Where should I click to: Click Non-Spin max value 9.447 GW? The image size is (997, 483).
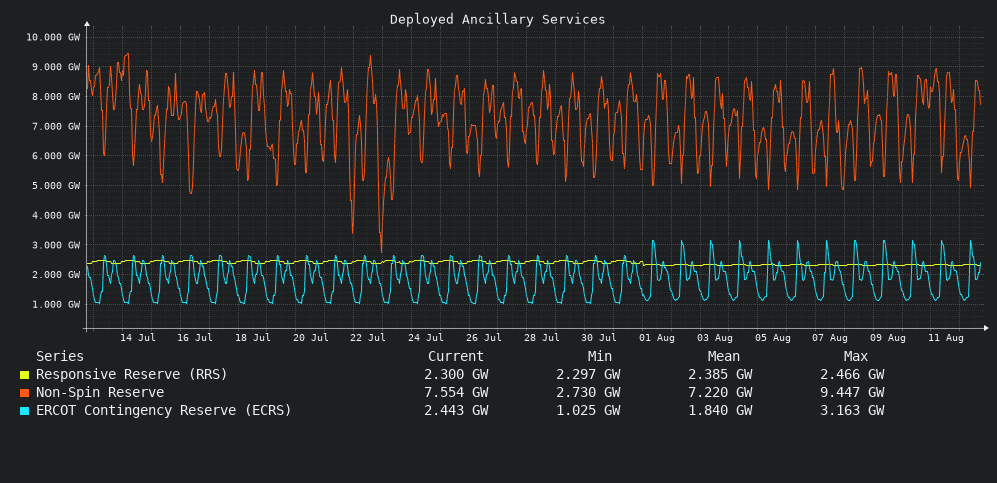(852, 393)
